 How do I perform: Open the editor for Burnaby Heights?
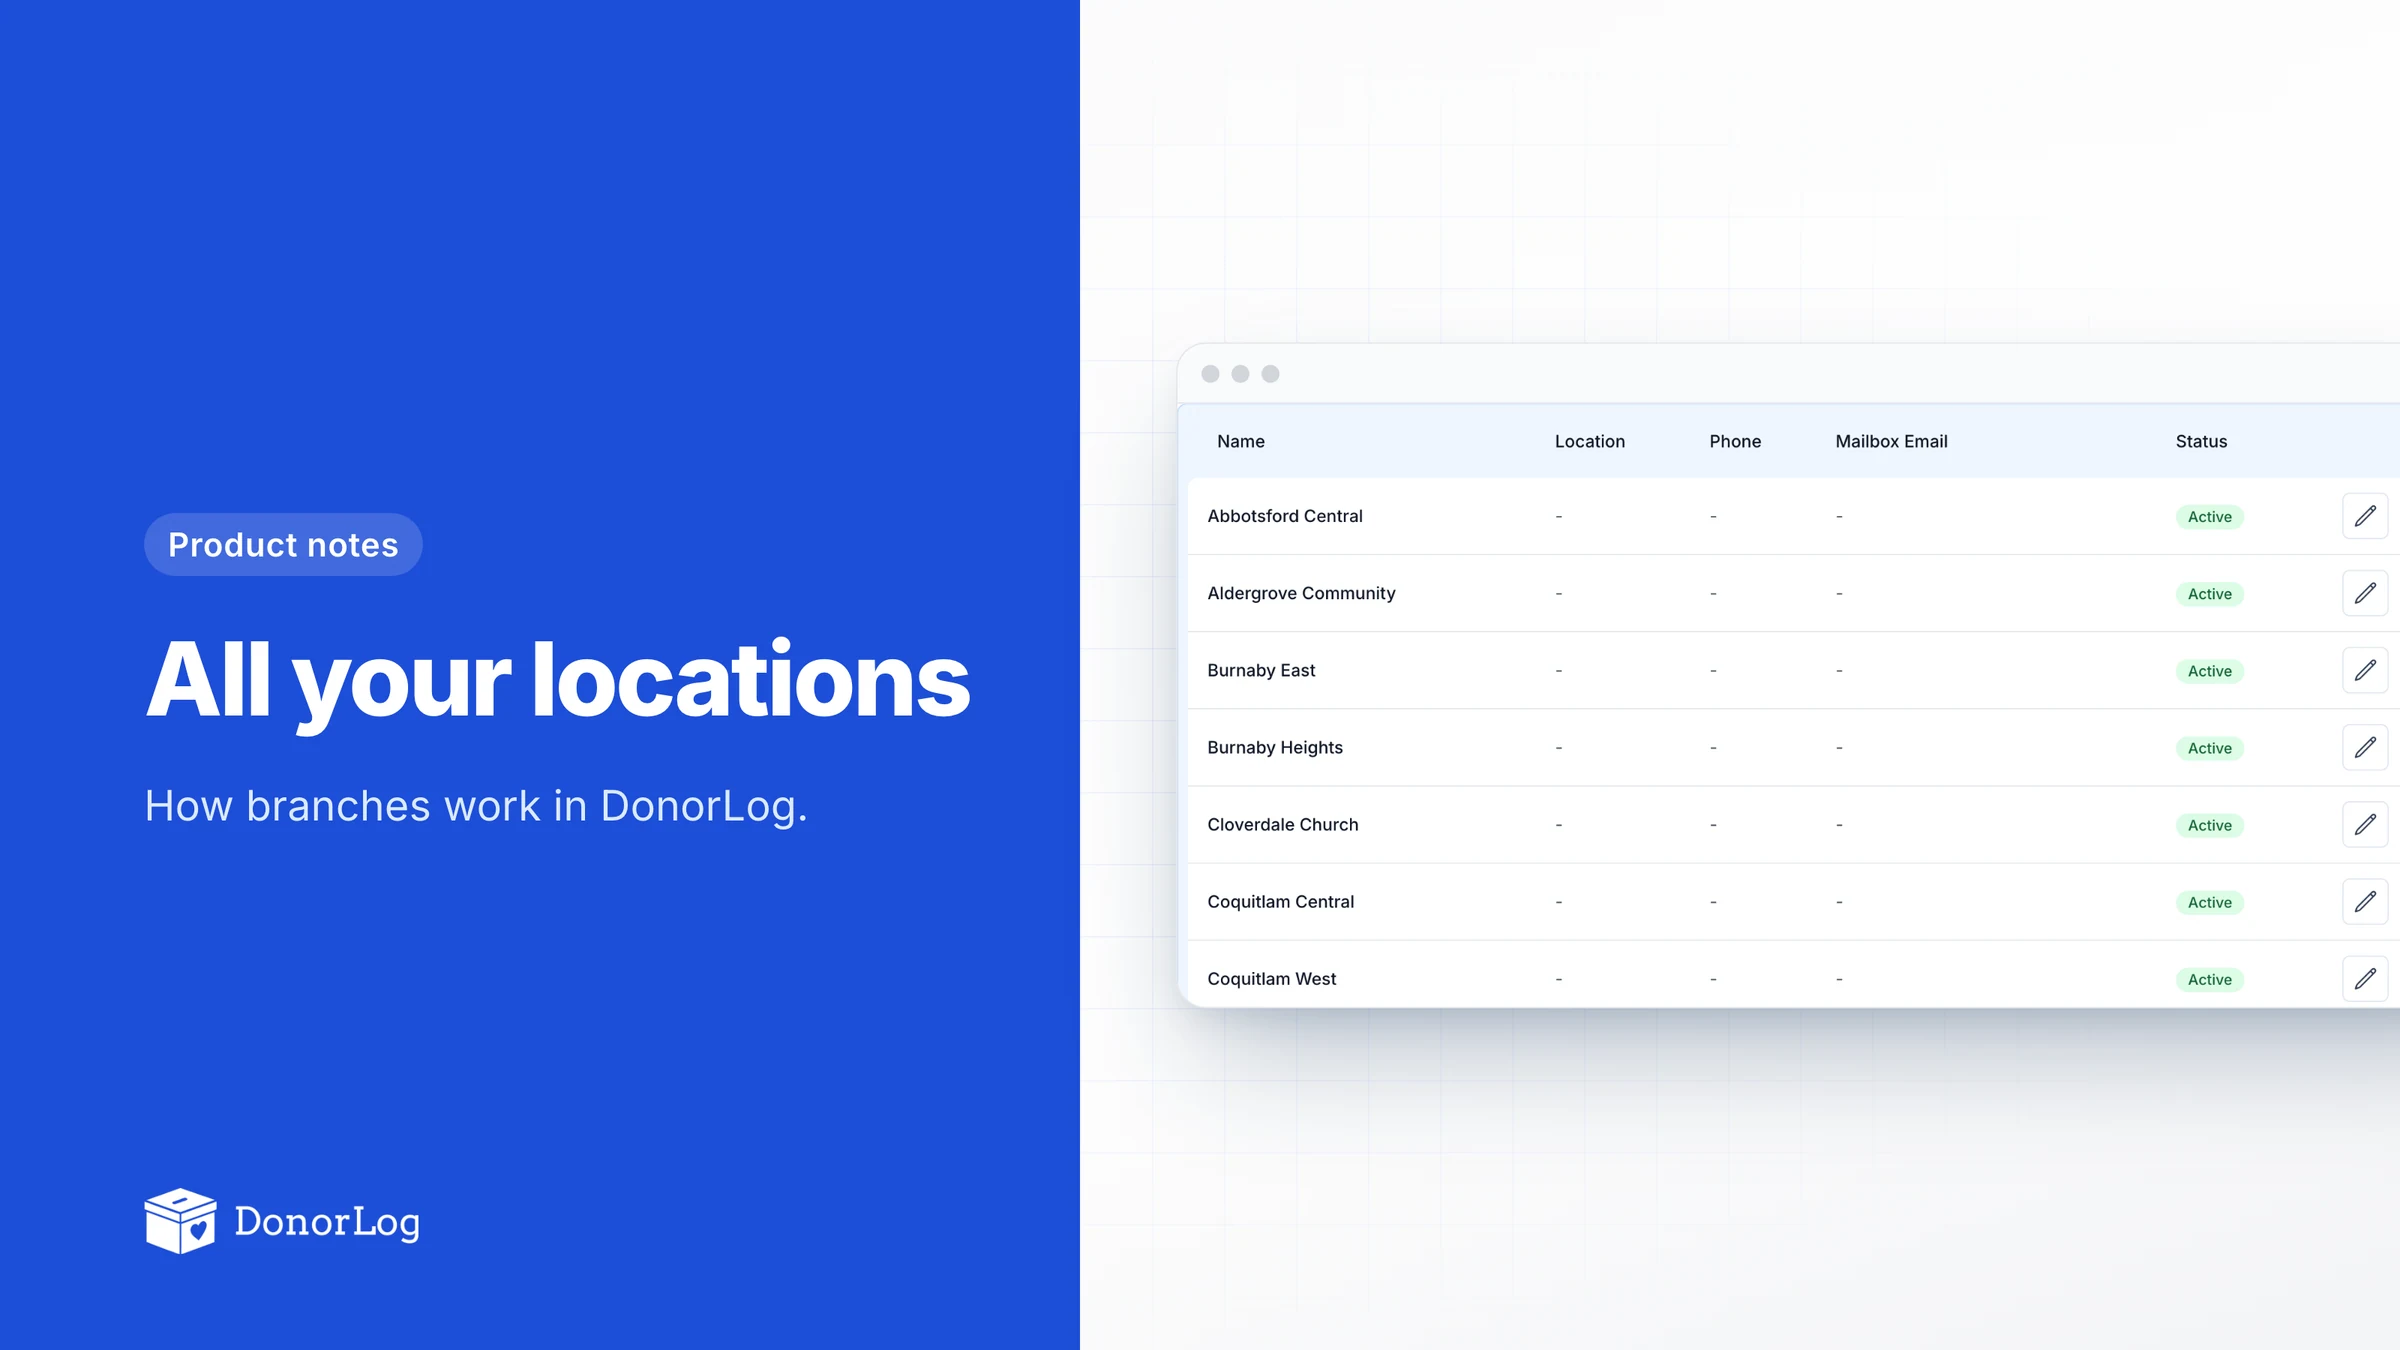2365,747
